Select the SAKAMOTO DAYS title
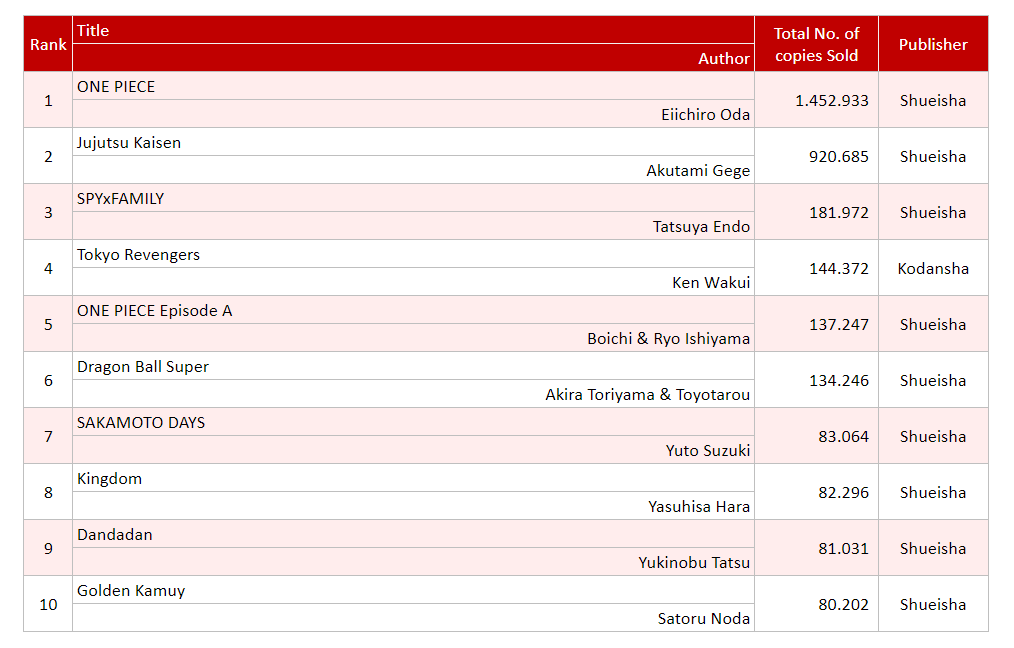Screen dimensions: 1014x648 tap(141, 423)
